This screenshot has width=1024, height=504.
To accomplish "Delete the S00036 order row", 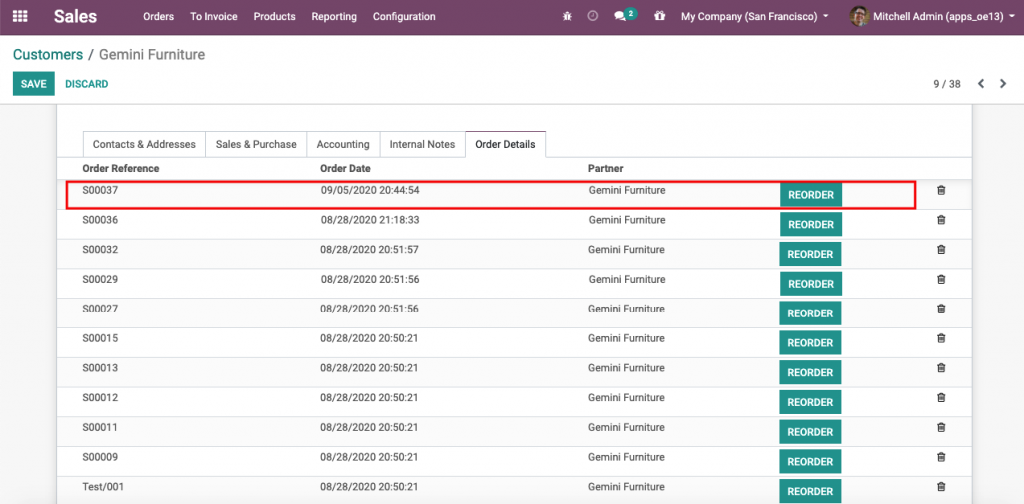I will [941, 220].
